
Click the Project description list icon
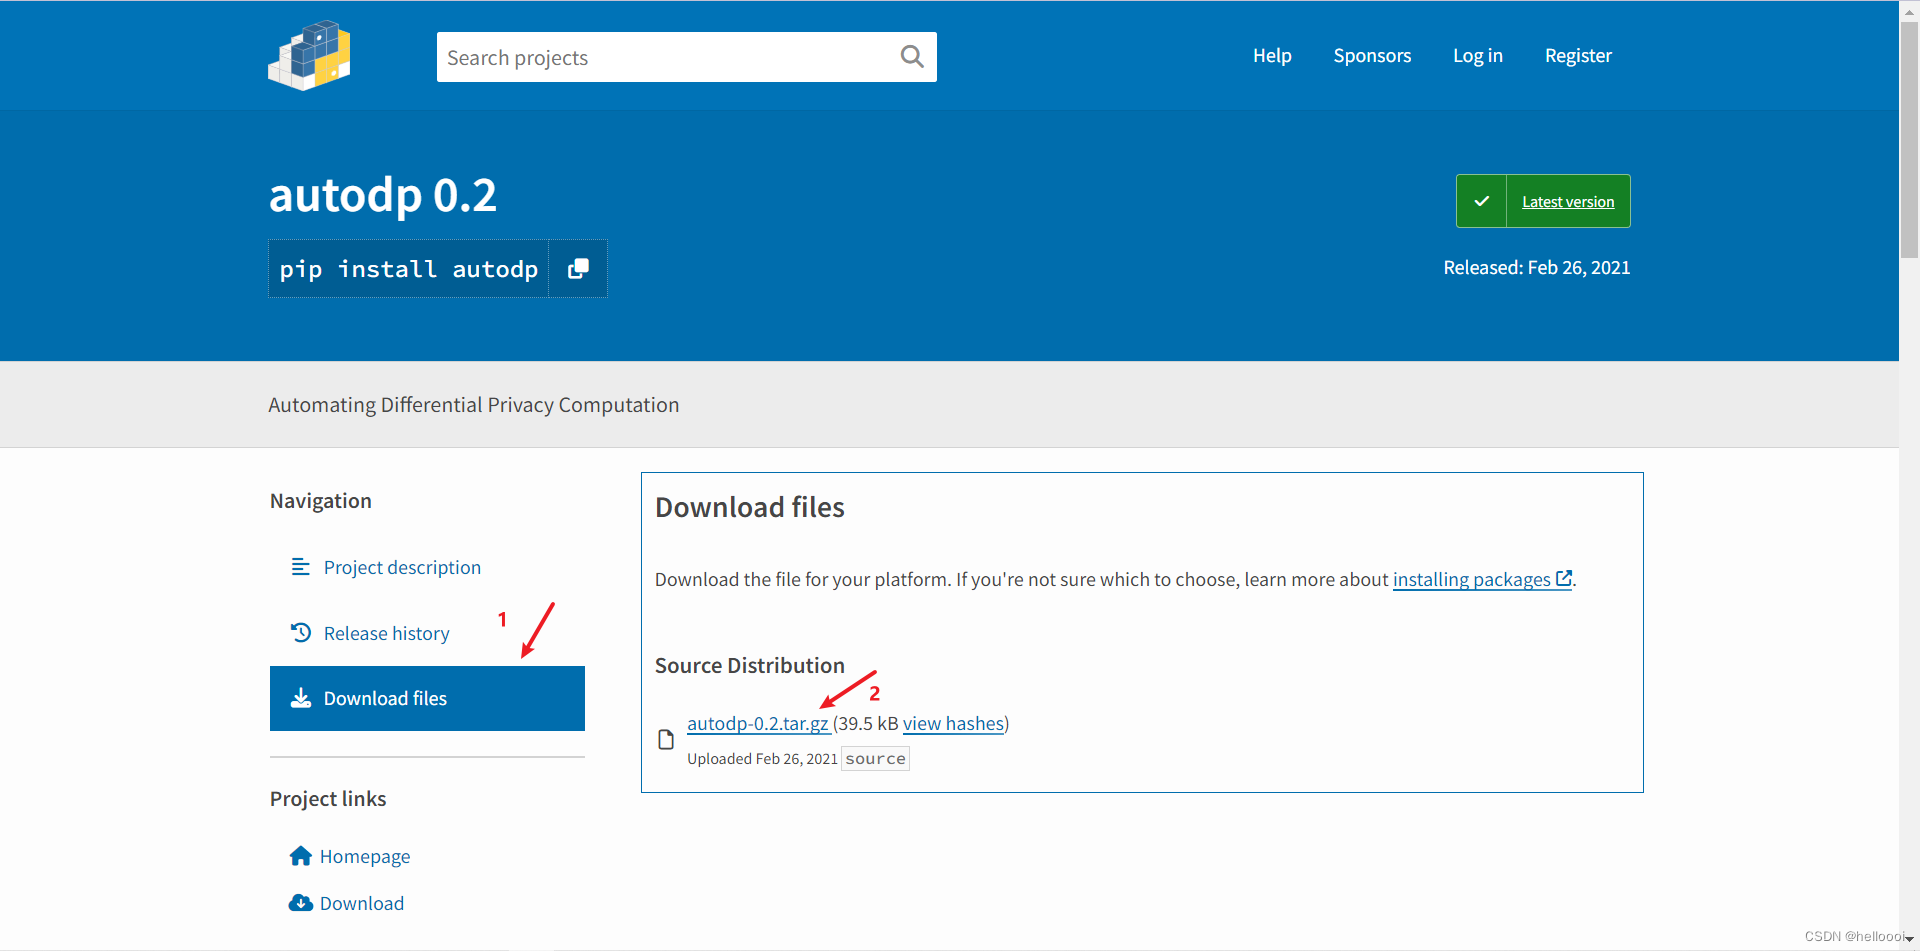tap(300, 567)
